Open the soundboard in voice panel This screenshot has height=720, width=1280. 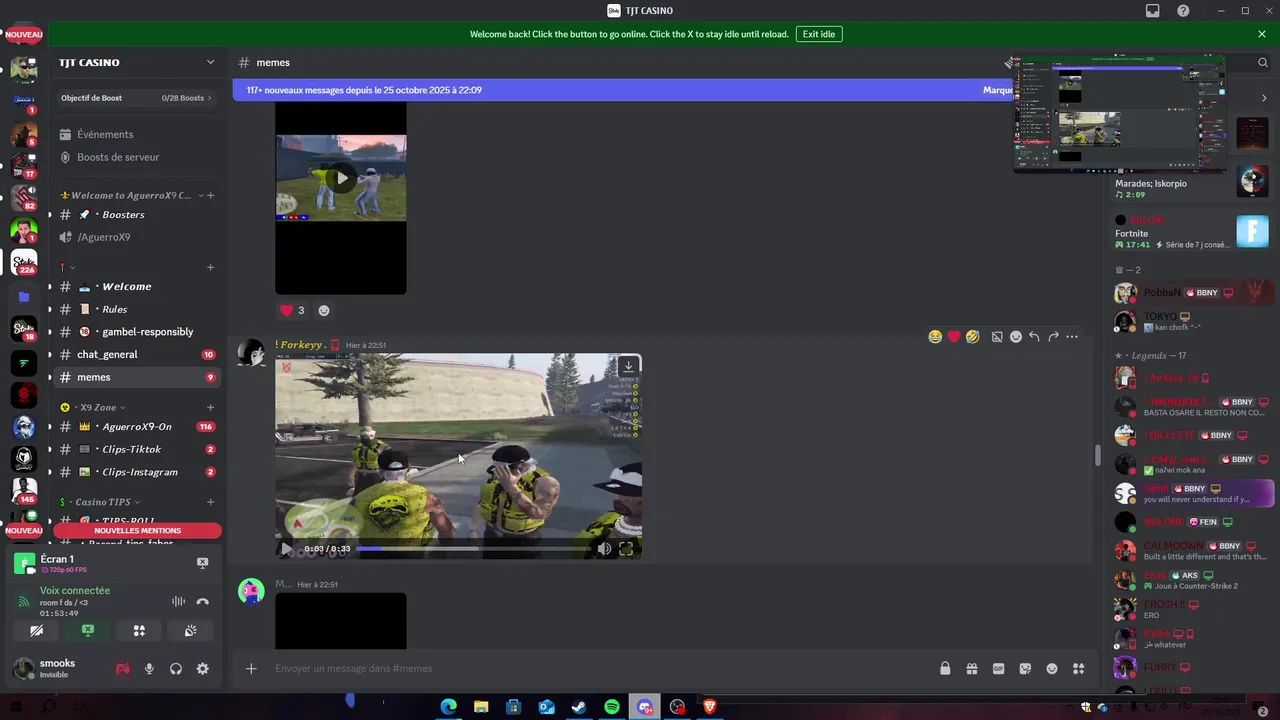[190, 631]
